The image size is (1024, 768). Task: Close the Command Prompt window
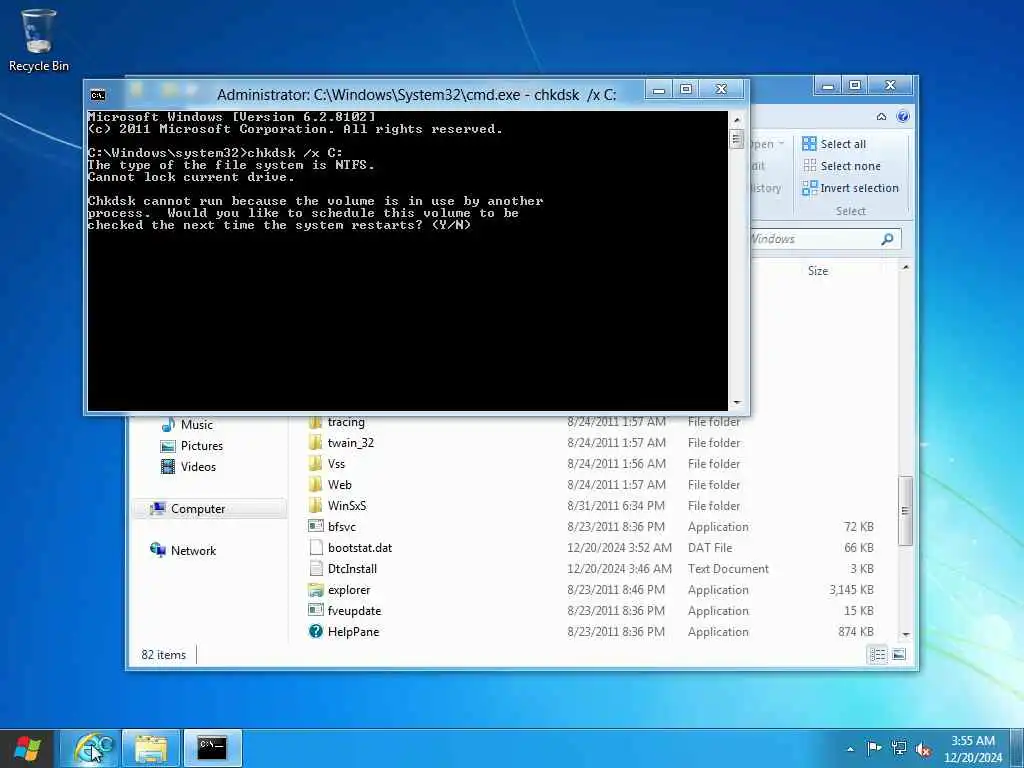pyautogui.click(x=721, y=89)
